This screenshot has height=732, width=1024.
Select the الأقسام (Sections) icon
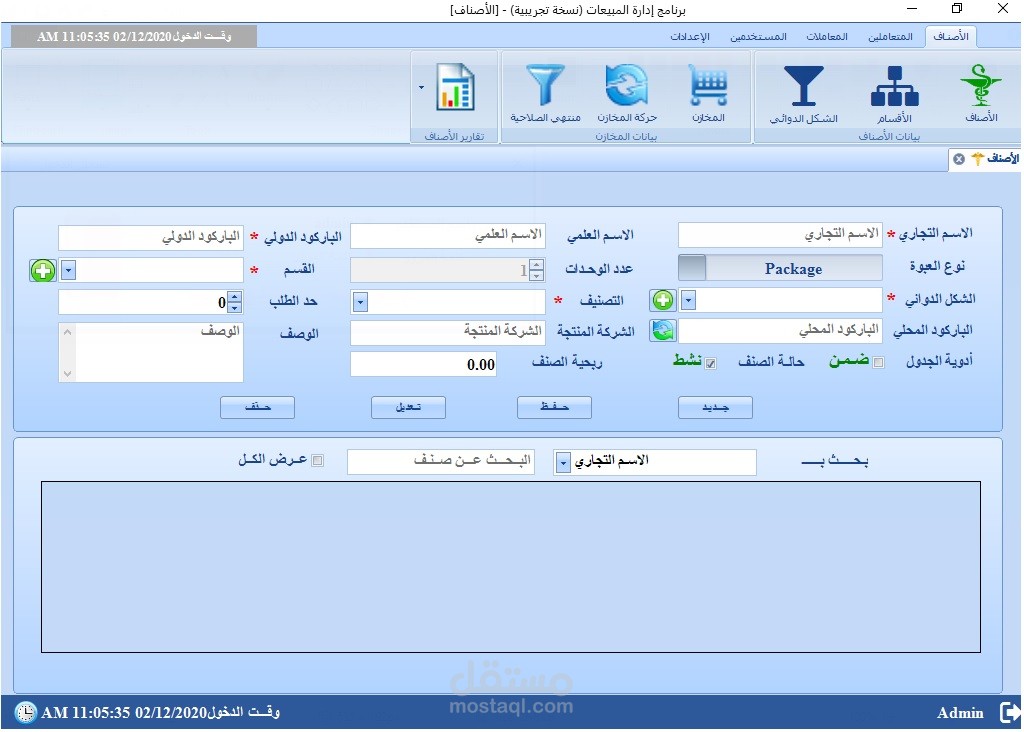coord(893,90)
